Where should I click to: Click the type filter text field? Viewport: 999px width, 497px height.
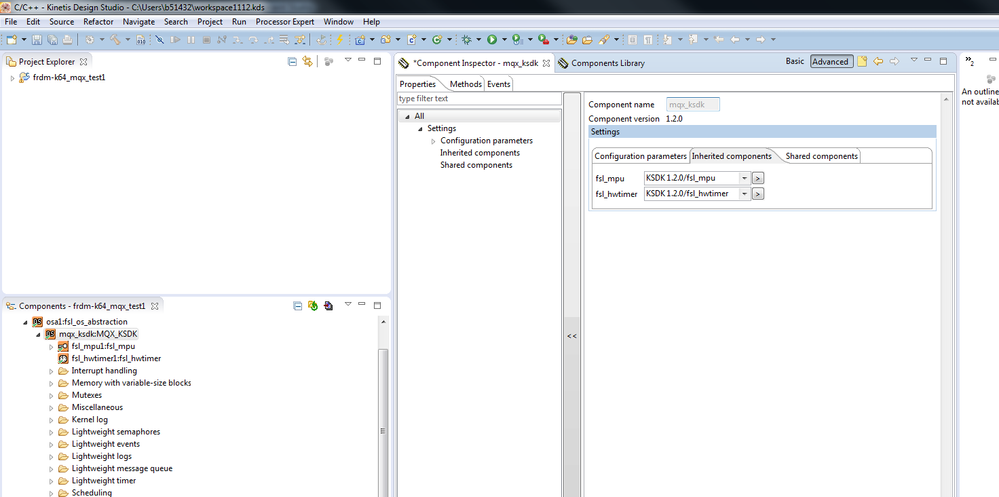tap(478, 99)
